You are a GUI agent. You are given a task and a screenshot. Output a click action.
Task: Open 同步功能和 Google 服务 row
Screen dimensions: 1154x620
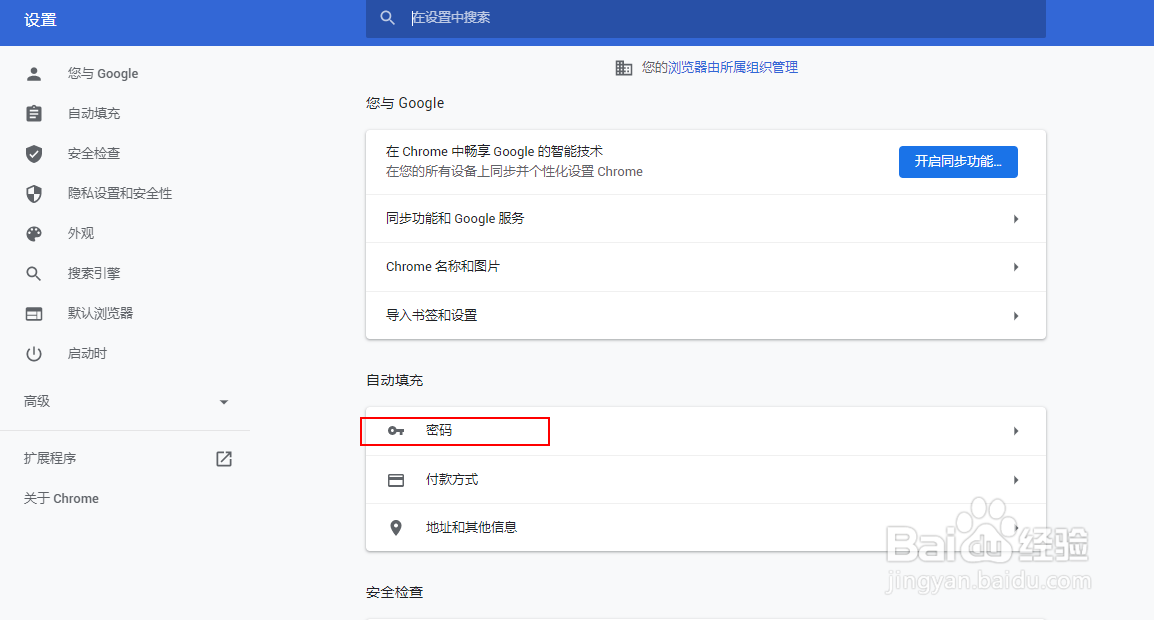pyautogui.click(x=706, y=219)
